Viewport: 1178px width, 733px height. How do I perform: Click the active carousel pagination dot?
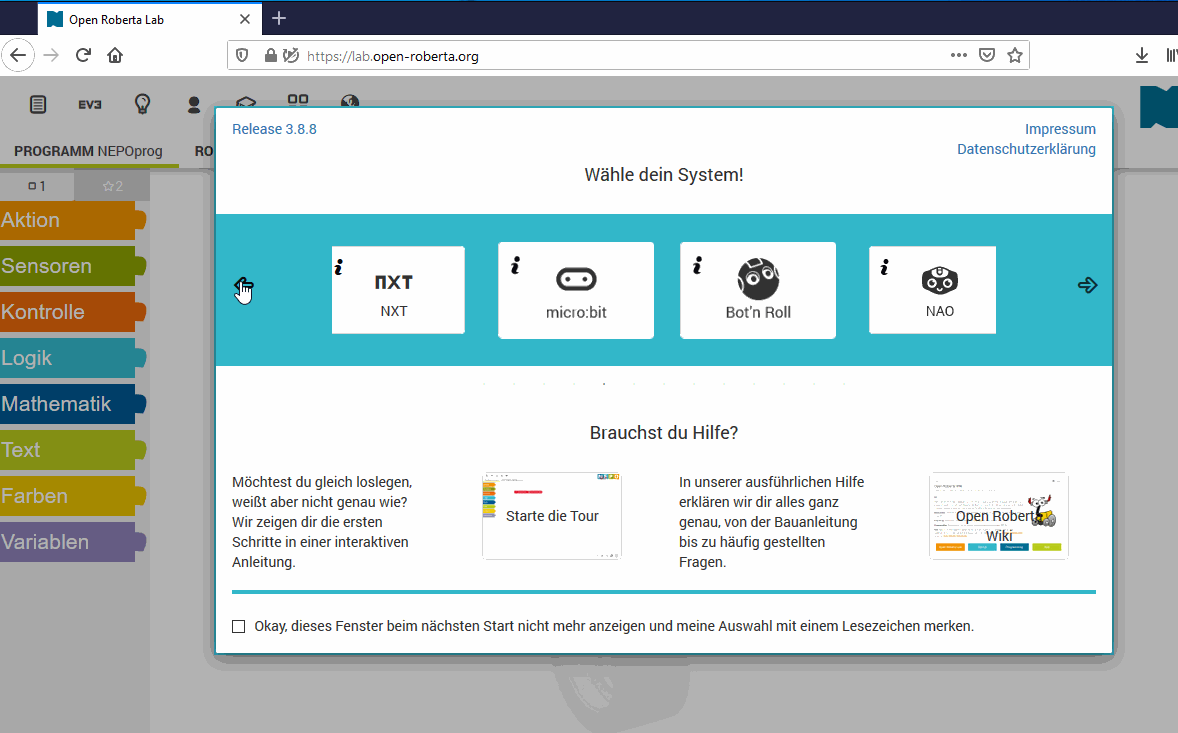[x=604, y=383]
